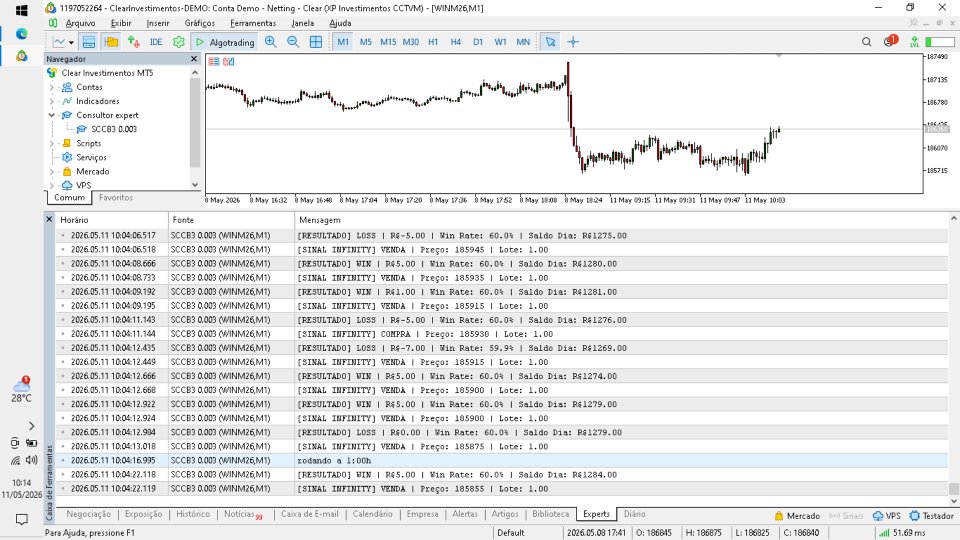Toggle the Navigator folder icon in toolbar
960x540 pixels.
pyautogui.click(x=111, y=42)
